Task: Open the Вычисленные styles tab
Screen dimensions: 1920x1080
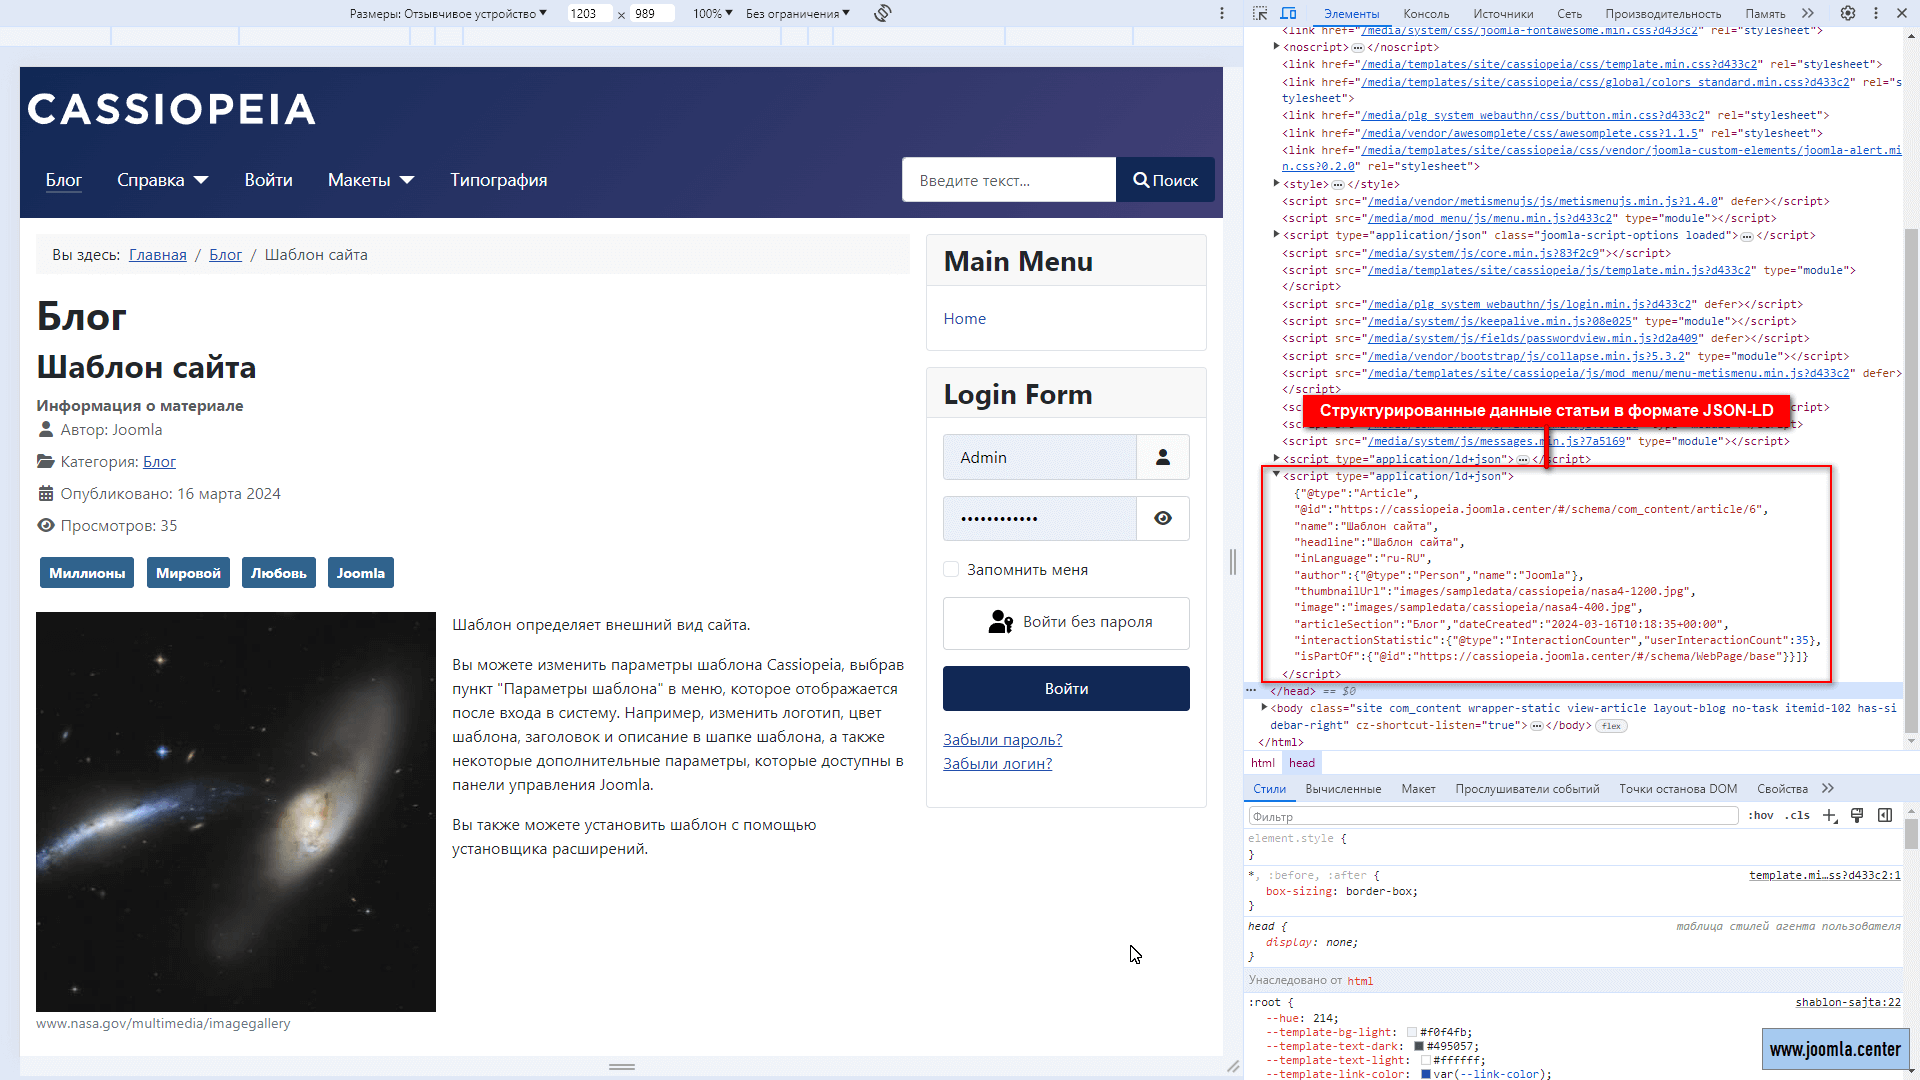Action: tap(1343, 789)
